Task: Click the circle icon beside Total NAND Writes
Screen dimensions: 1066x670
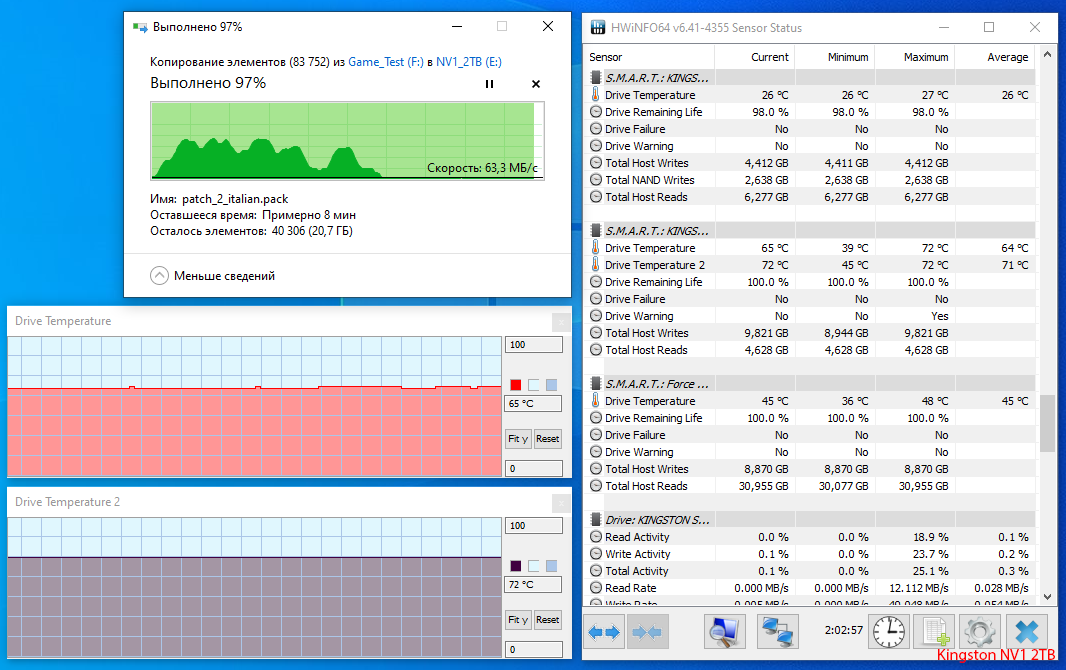Action: (x=596, y=180)
